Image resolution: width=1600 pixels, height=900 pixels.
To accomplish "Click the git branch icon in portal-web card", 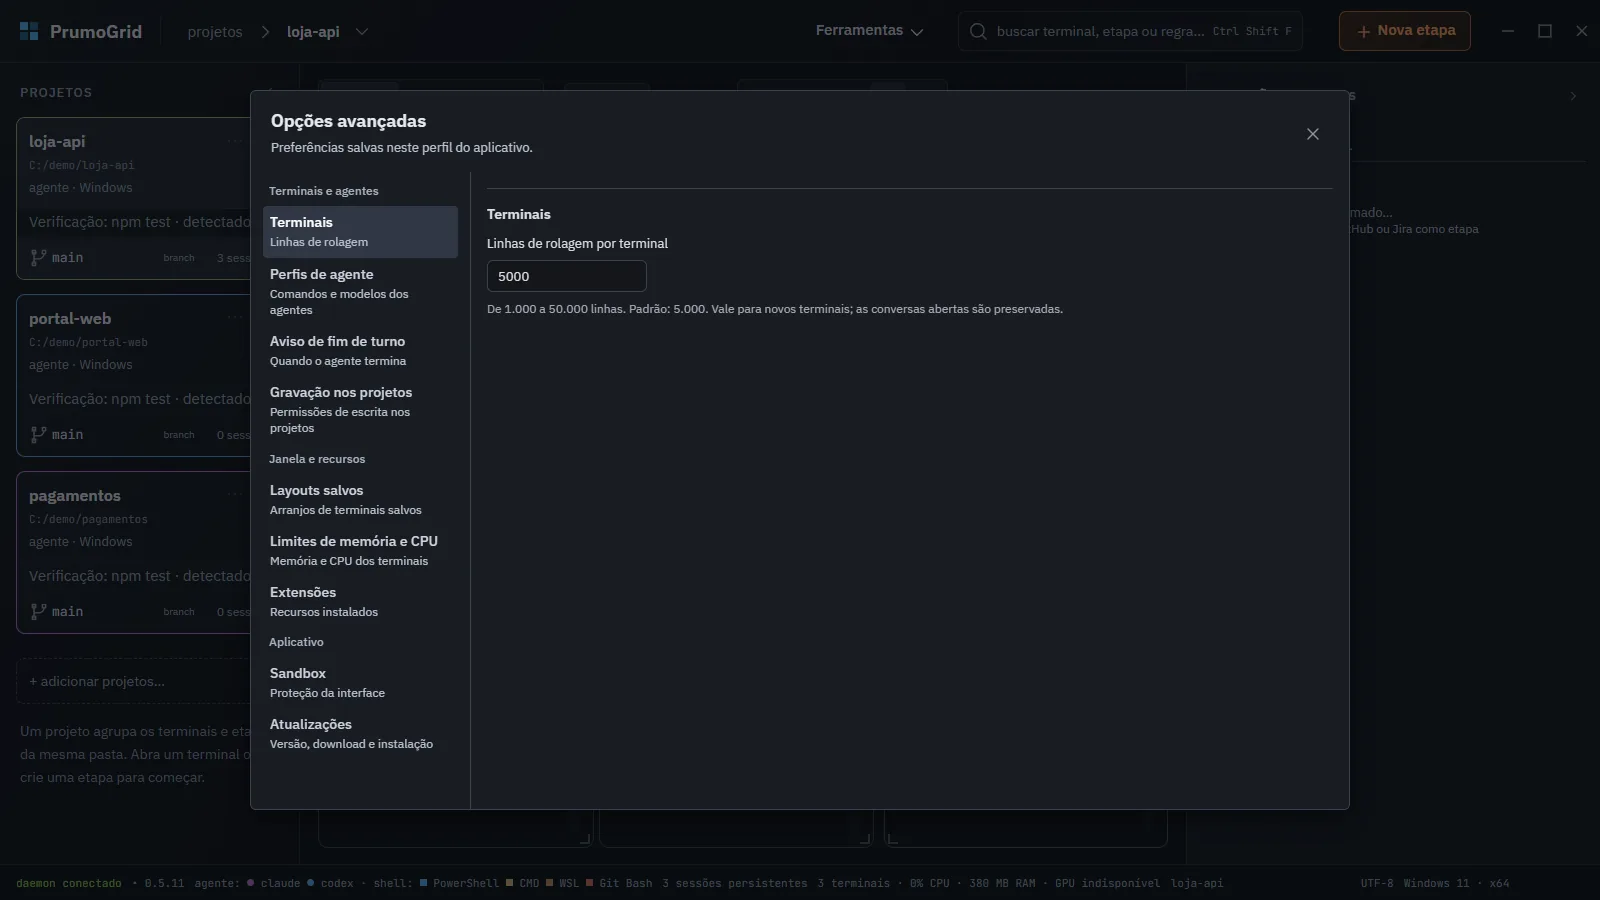I will [38, 434].
